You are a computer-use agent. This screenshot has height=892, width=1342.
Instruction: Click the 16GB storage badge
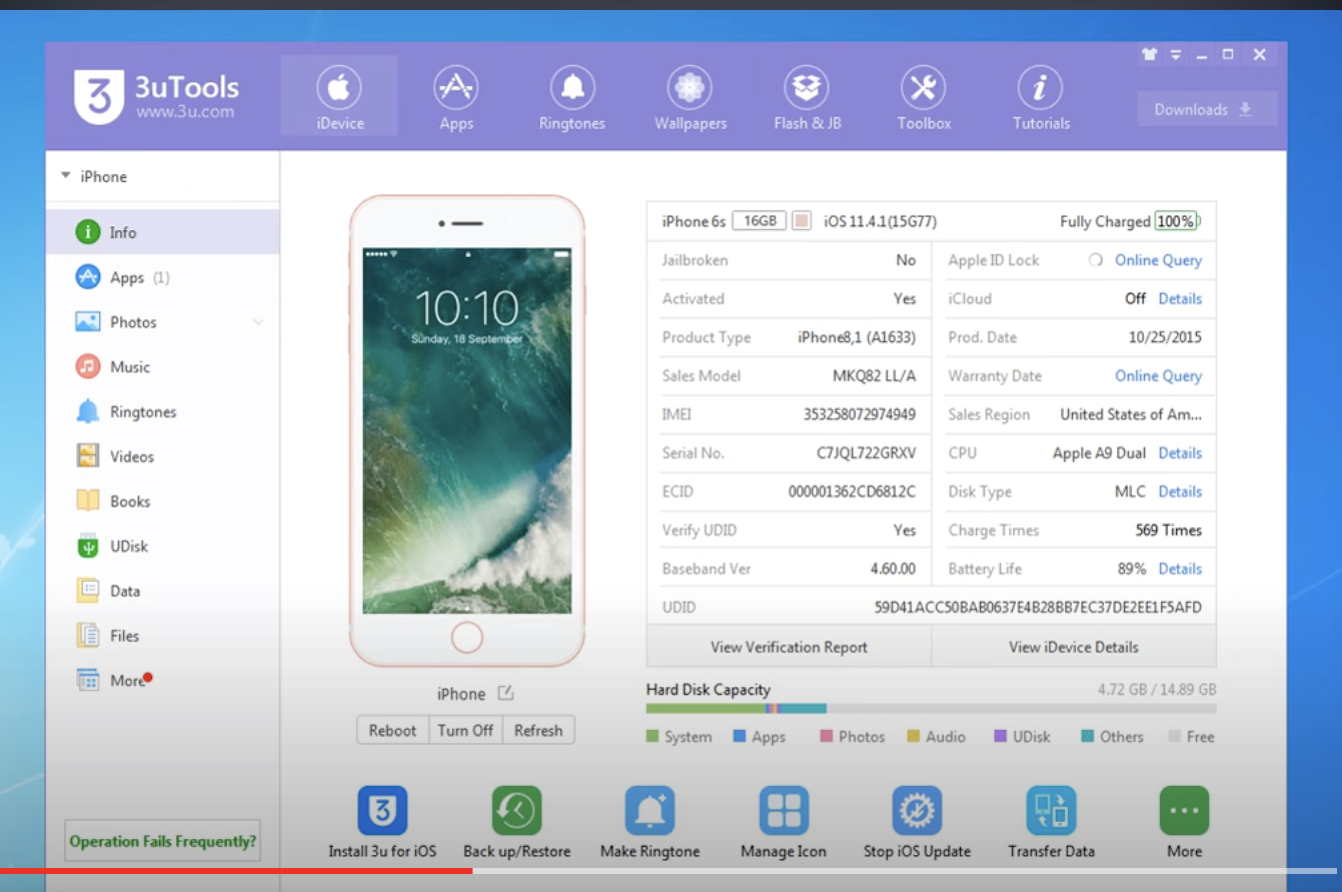[x=759, y=221]
